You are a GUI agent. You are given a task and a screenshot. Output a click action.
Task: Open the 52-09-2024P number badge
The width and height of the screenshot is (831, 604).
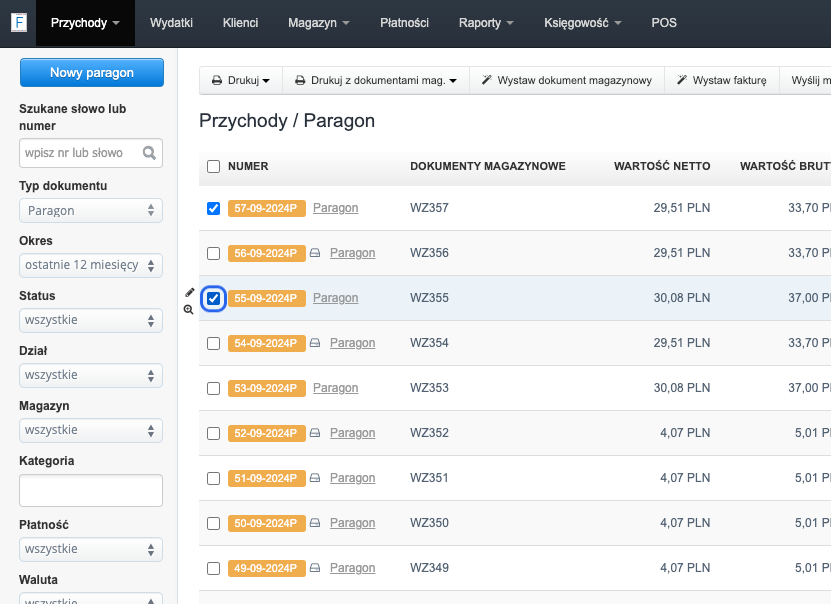267,433
